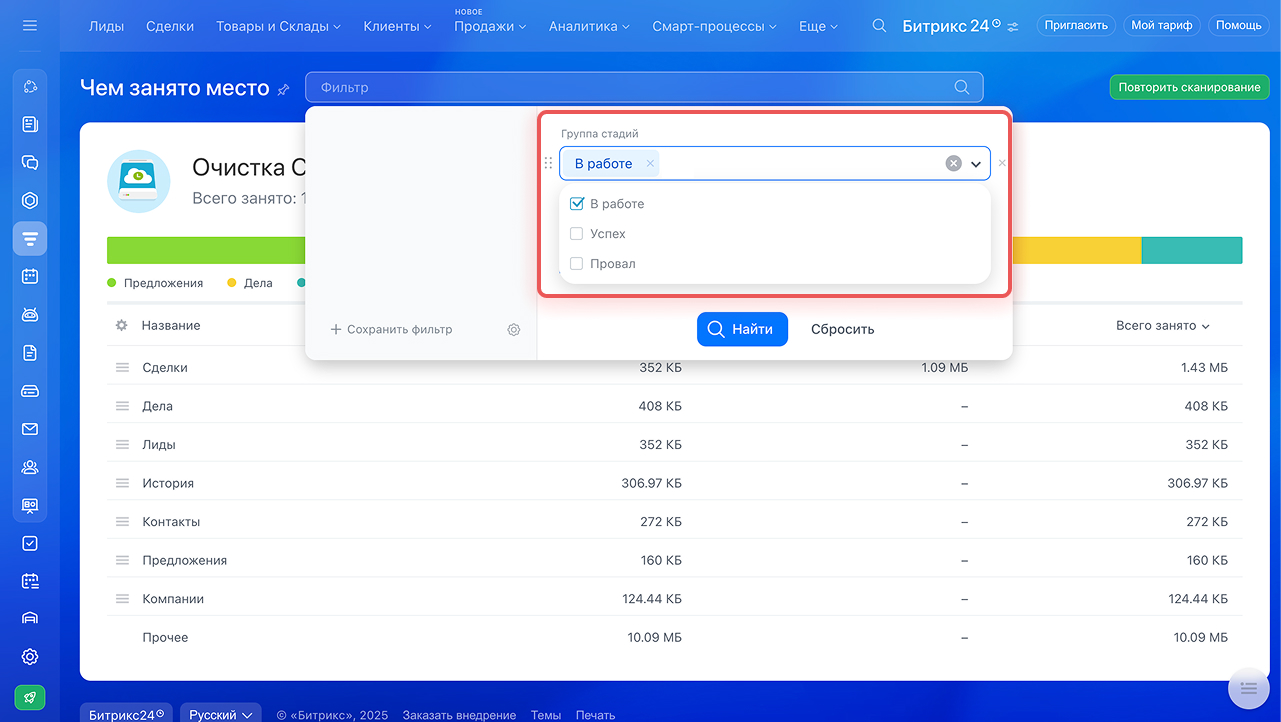
Task: Remove the Группа стадий filter field
Action: click(1002, 163)
